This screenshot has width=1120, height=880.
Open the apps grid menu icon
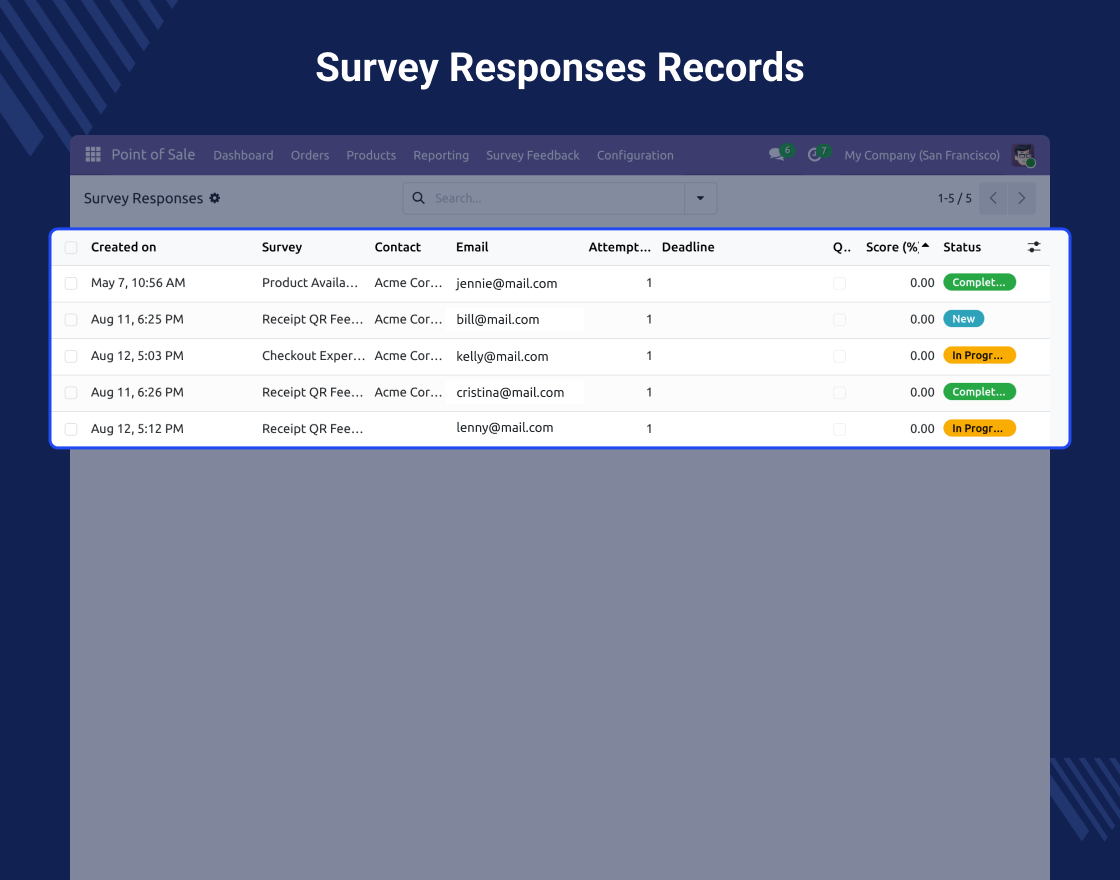click(93, 154)
